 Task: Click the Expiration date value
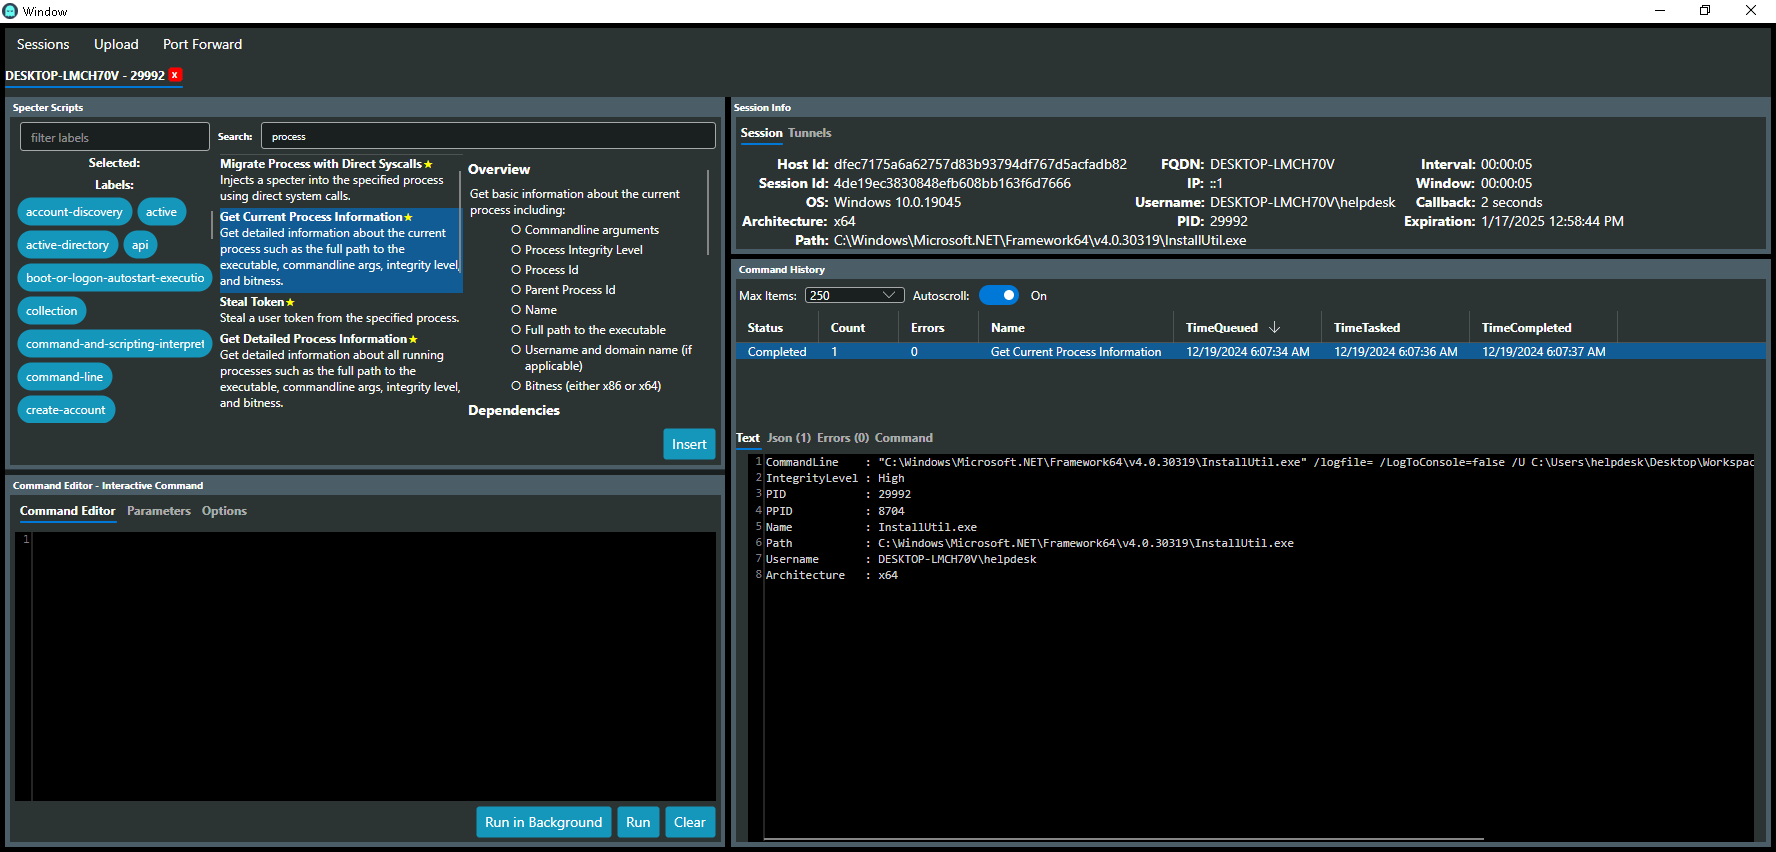1552,221
